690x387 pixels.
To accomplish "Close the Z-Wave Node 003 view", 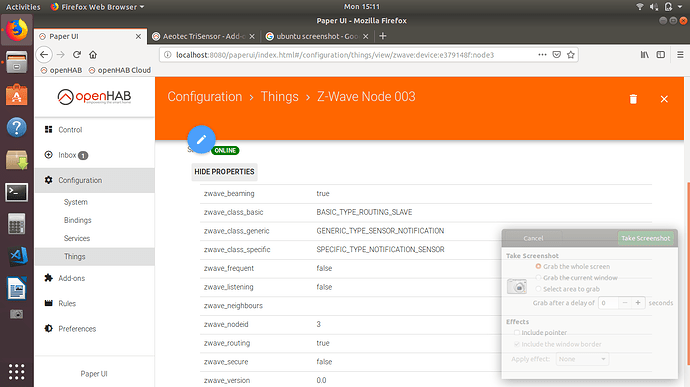I will (x=664, y=99).
